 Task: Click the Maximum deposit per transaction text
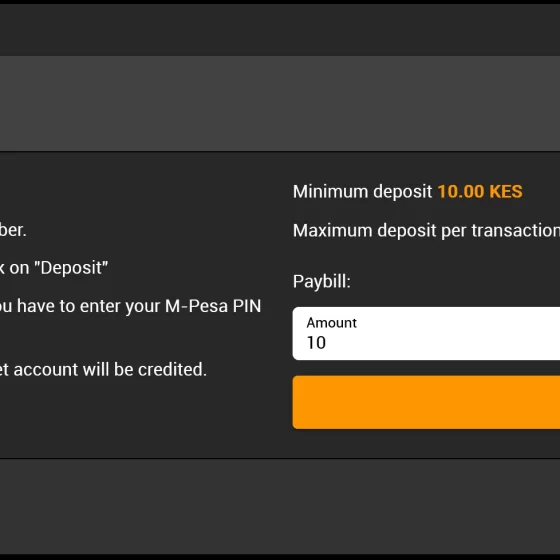point(426,231)
